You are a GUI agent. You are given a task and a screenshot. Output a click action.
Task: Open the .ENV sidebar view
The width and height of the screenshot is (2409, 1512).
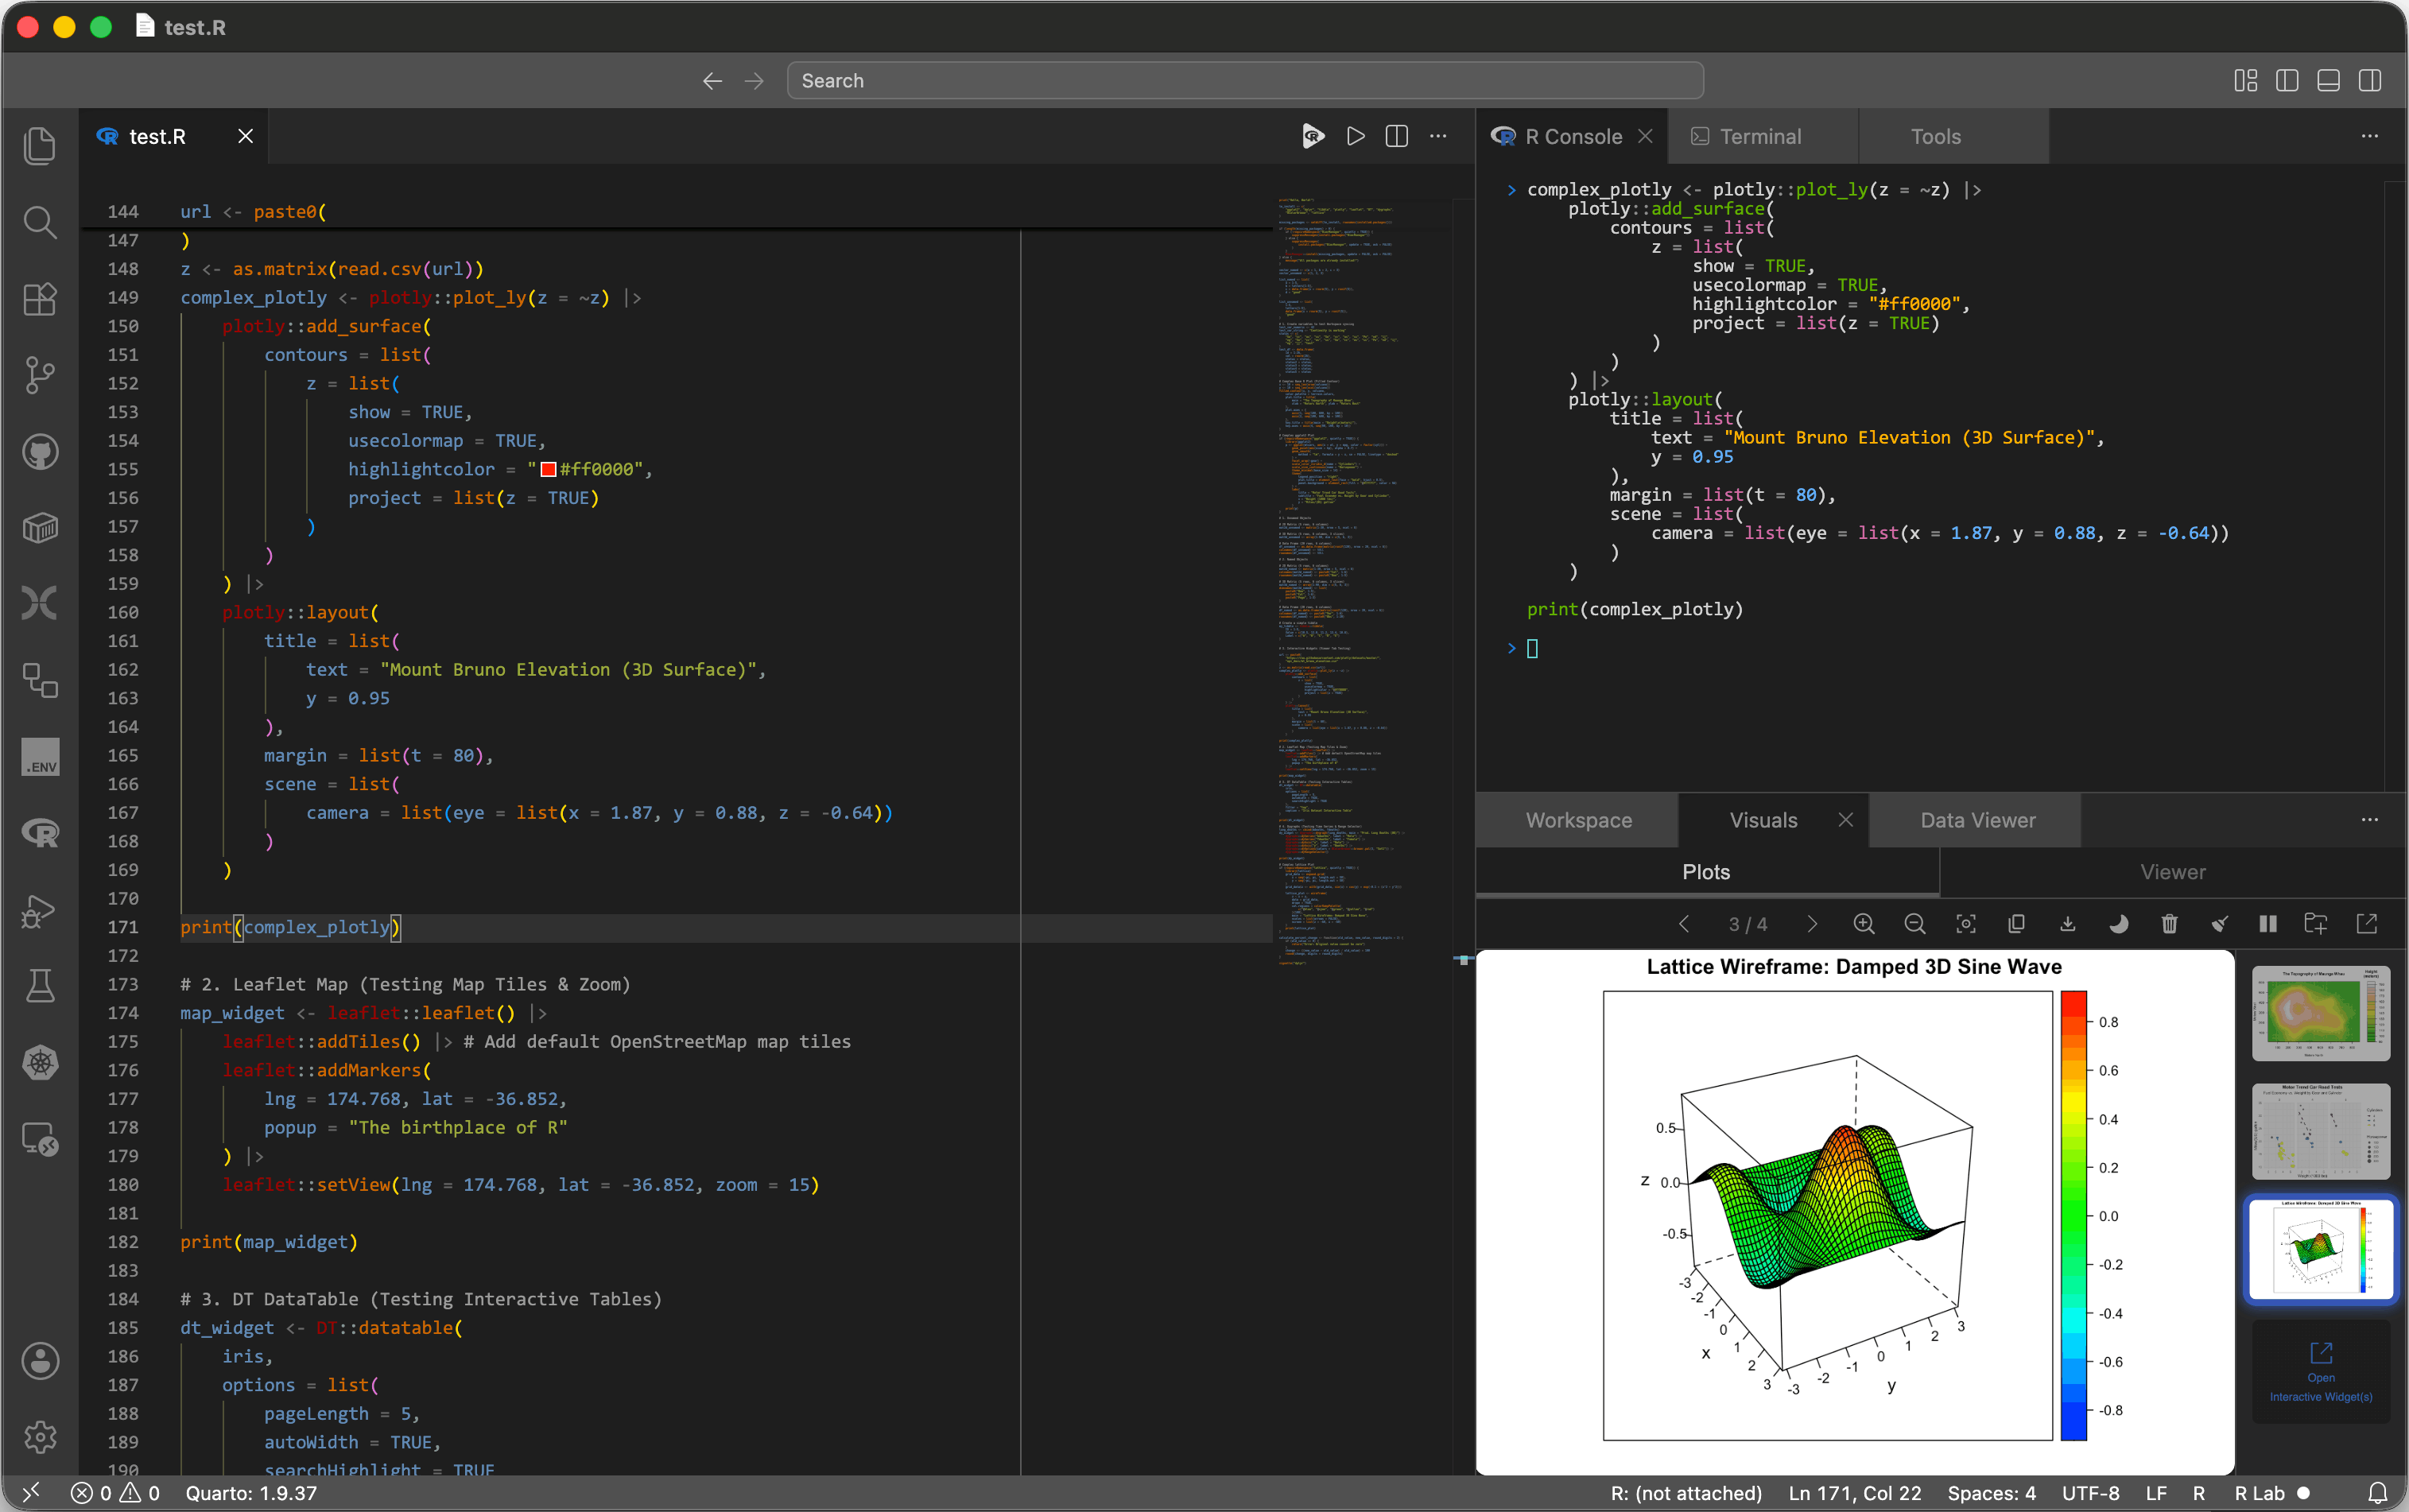(40, 757)
